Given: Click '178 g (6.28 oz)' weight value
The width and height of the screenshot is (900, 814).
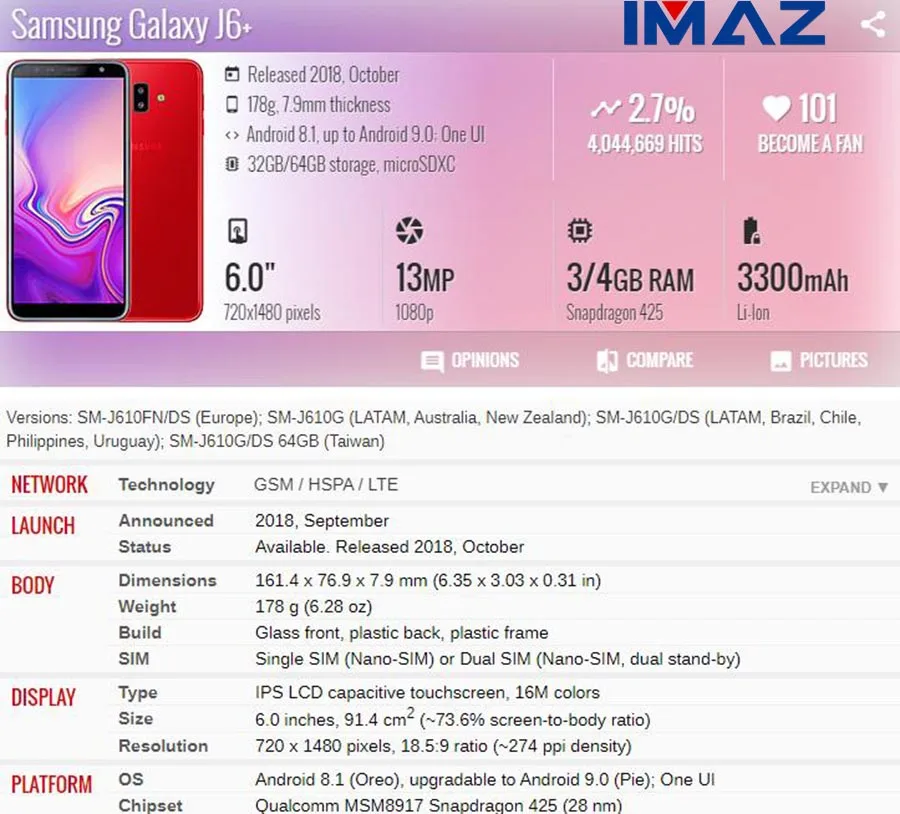Looking at the screenshot, I should coord(314,607).
